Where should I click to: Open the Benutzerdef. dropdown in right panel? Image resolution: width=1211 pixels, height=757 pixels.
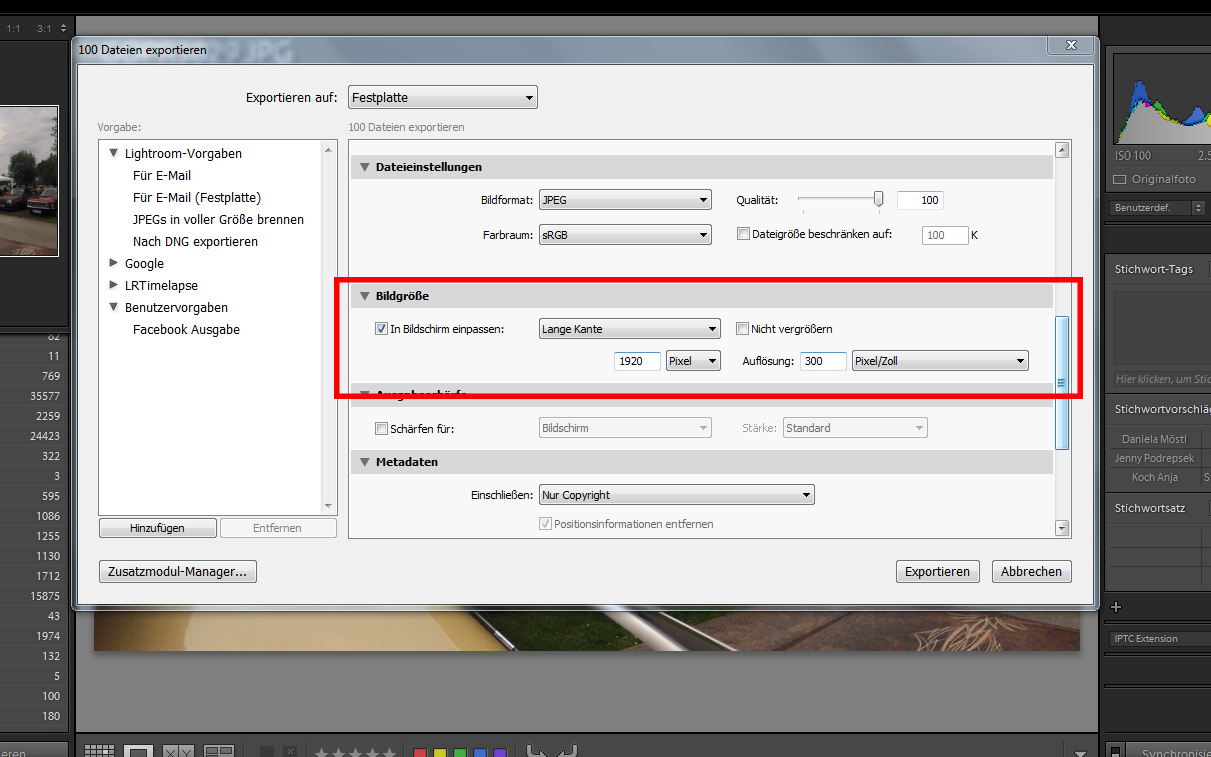1157,208
